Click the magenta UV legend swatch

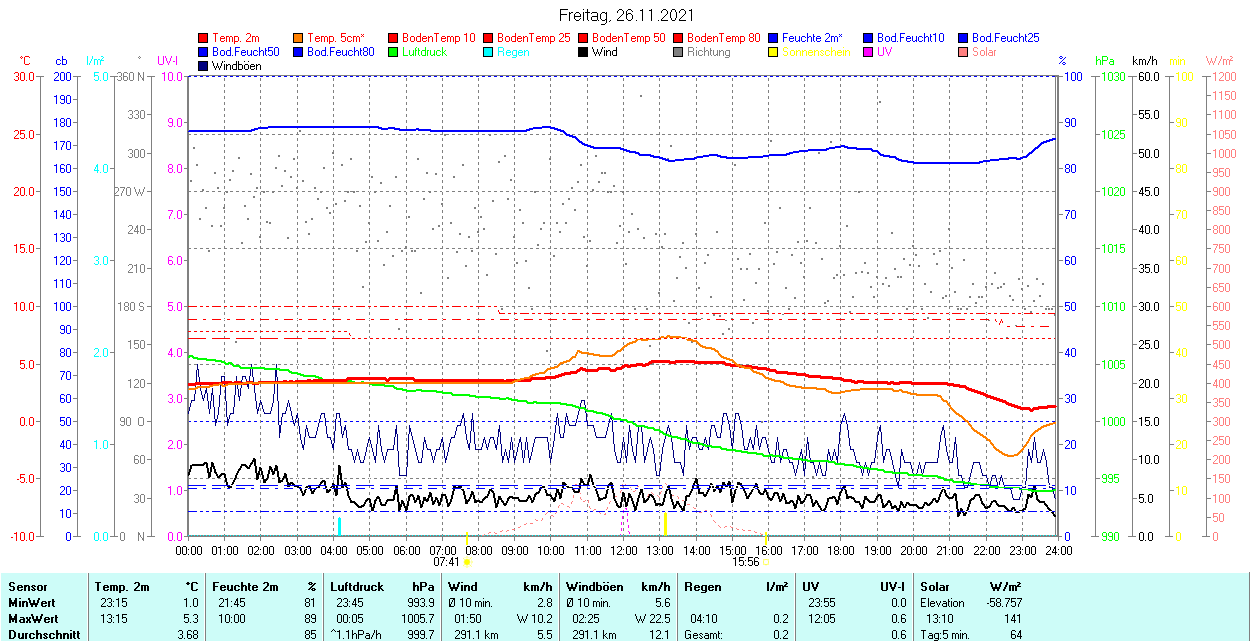coord(868,52)
